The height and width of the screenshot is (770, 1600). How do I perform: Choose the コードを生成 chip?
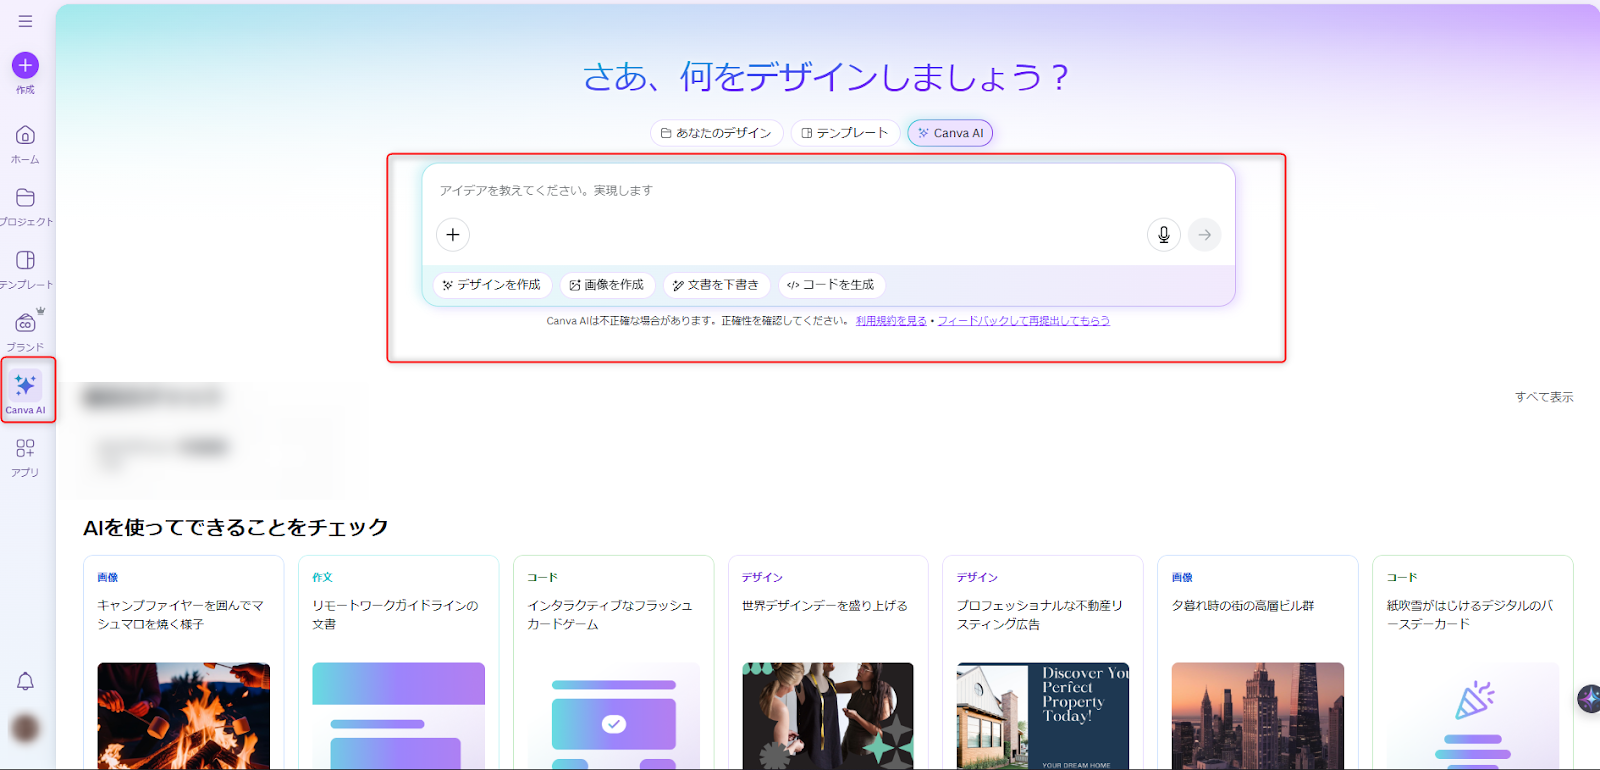coord(831,285)
